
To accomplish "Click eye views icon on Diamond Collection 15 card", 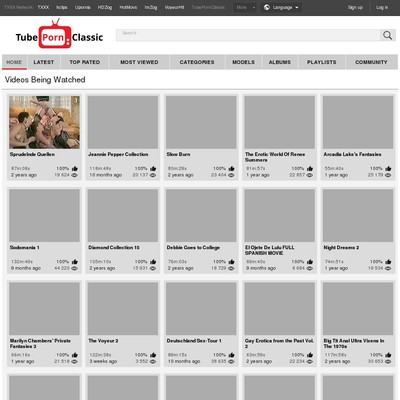I will [x=153, y=268].
